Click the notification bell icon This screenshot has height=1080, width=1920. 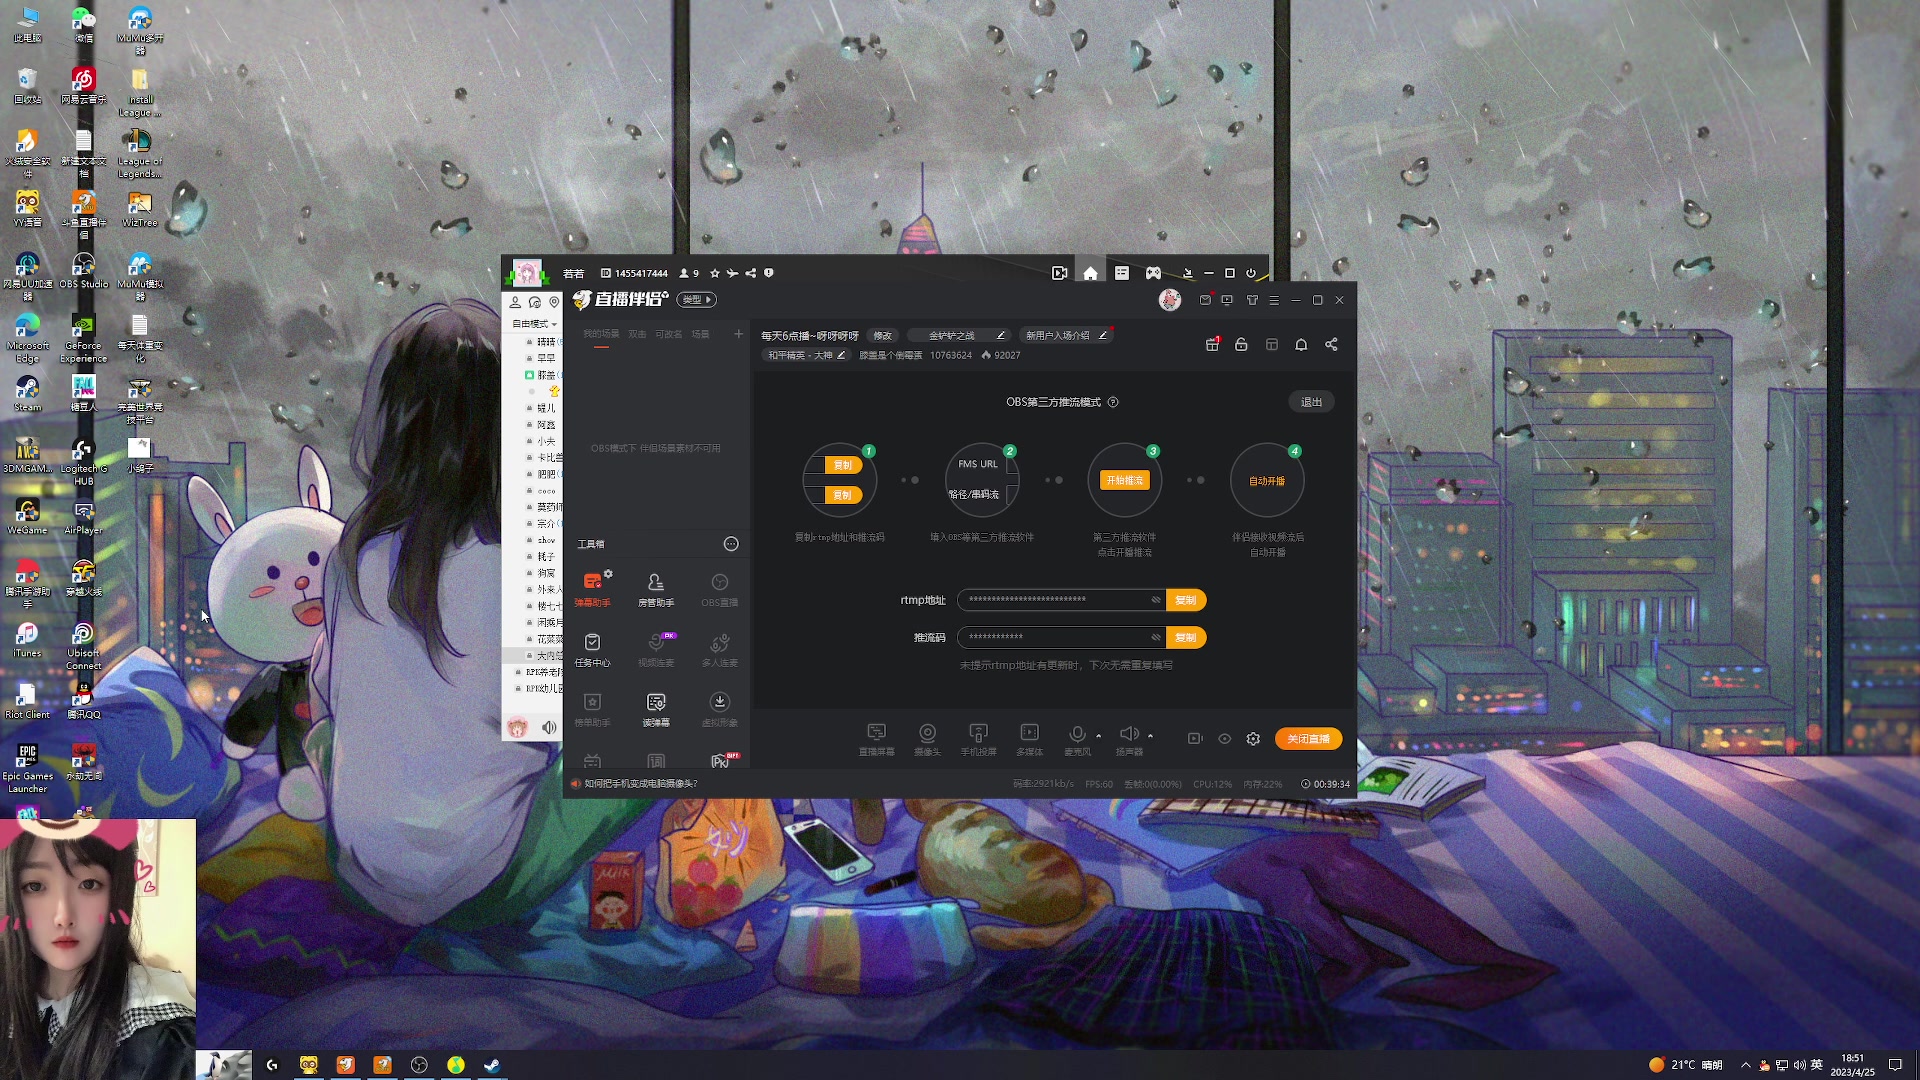[1301, 345]
